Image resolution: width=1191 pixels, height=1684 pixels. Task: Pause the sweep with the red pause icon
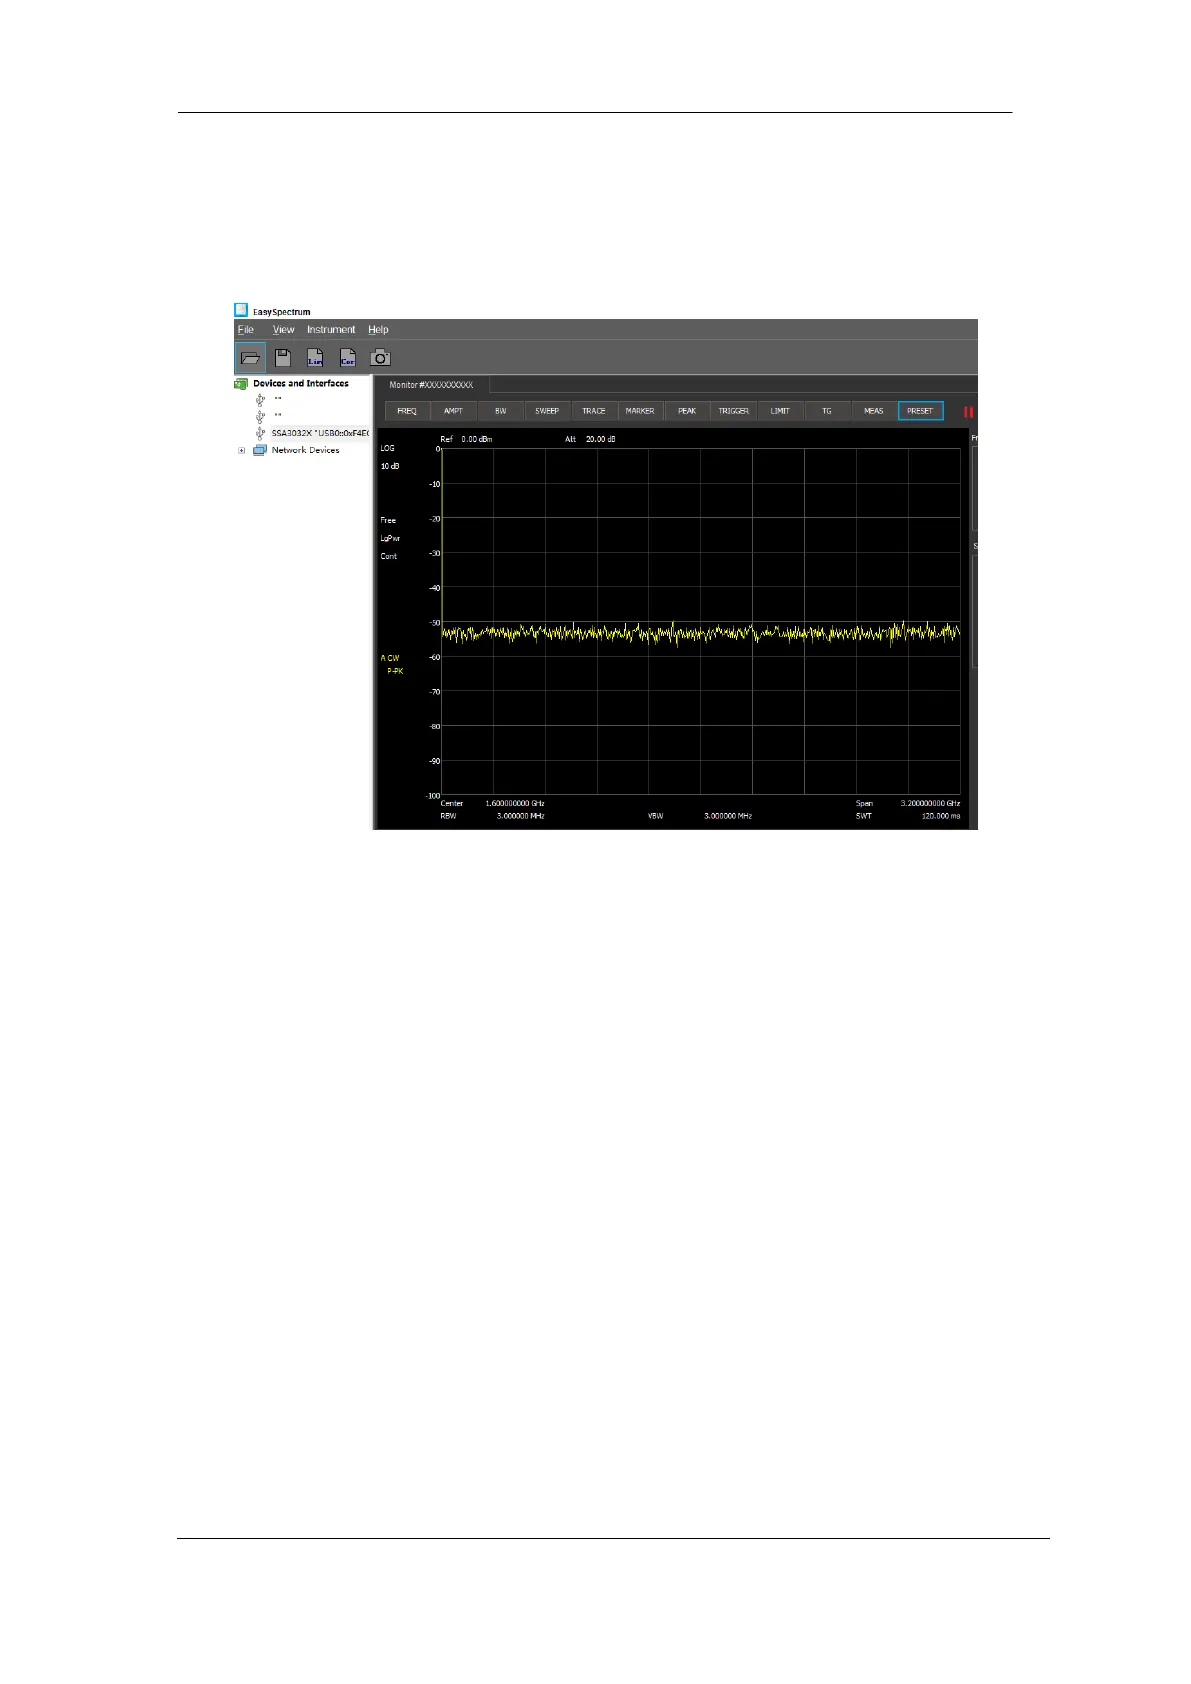[x=968, y=411]
